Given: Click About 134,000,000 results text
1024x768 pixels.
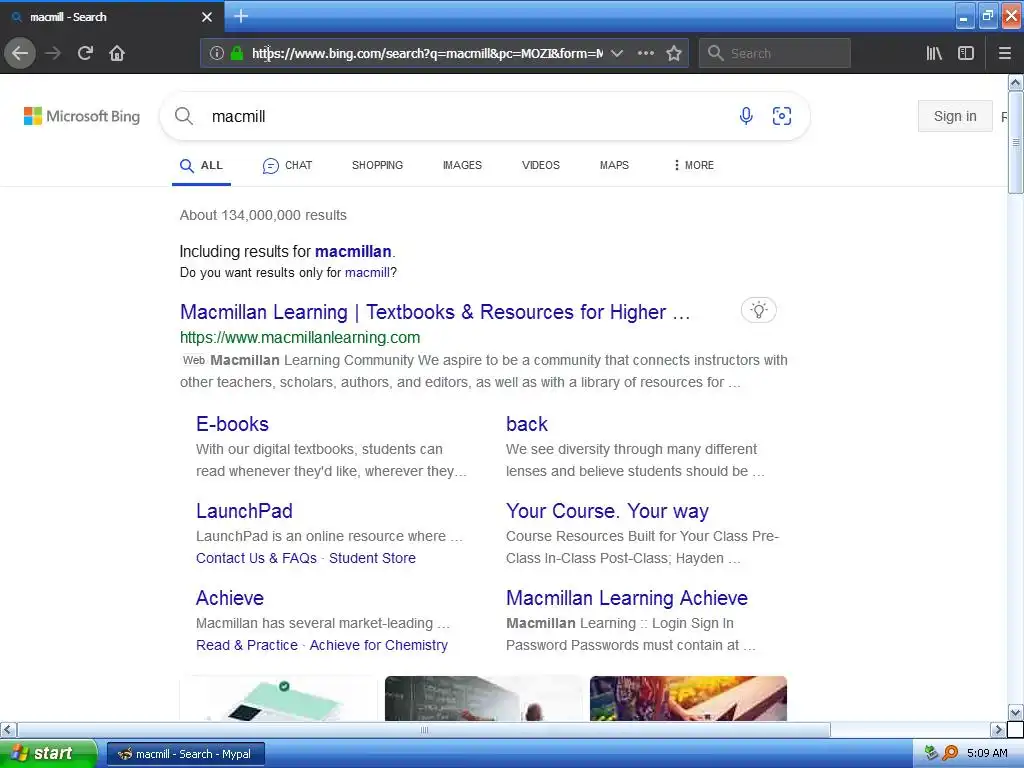Looking at the screenshot, I should pos(263,216).
